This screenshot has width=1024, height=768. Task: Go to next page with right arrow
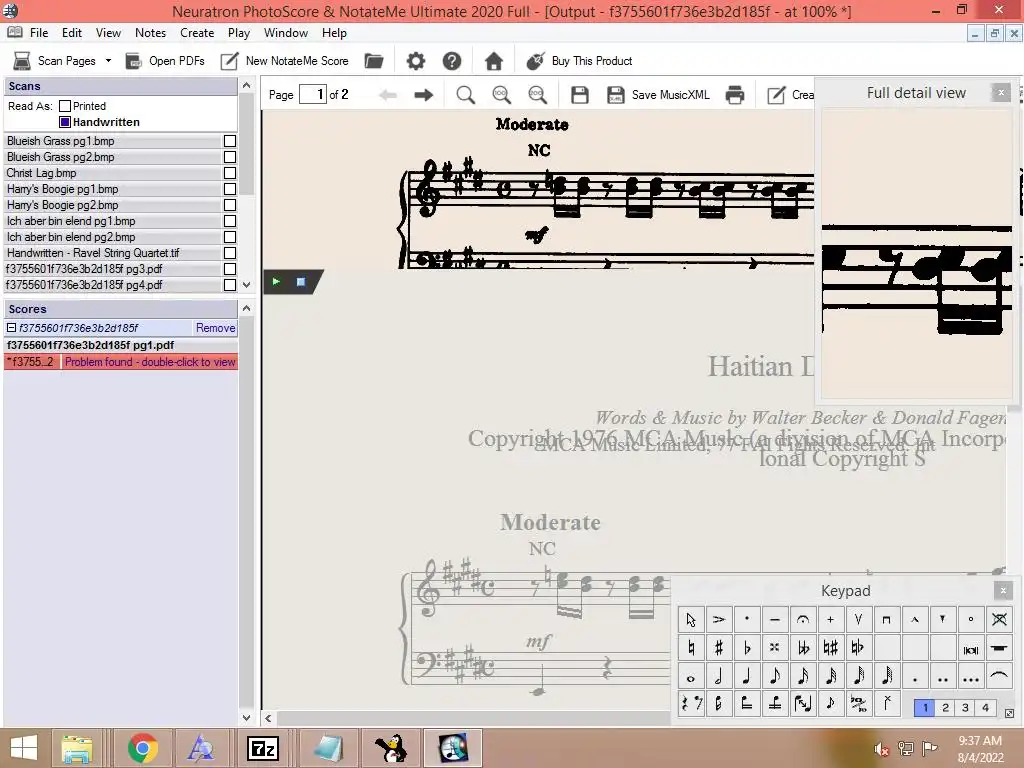424,95
